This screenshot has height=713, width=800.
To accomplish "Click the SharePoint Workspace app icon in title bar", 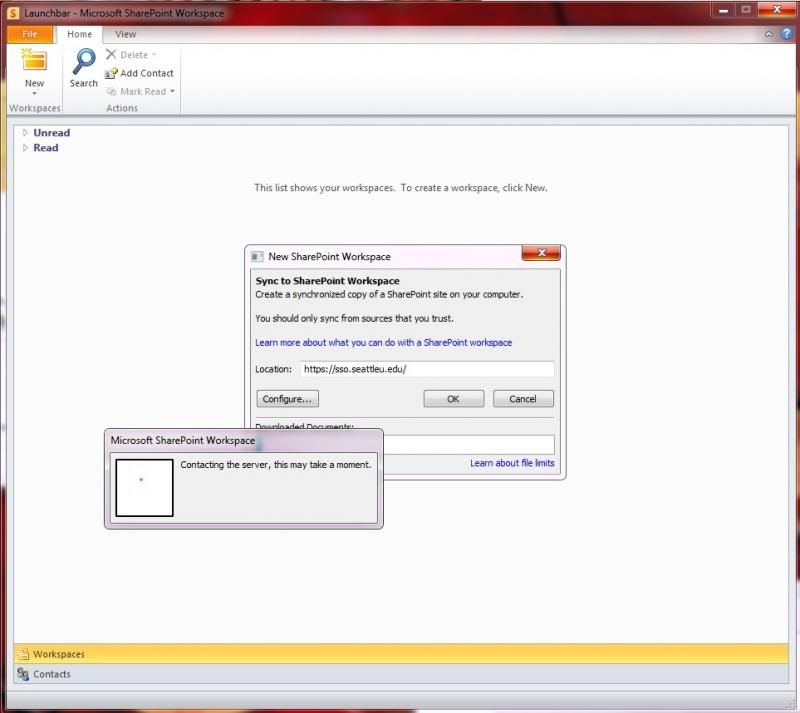I will [13, 13].
